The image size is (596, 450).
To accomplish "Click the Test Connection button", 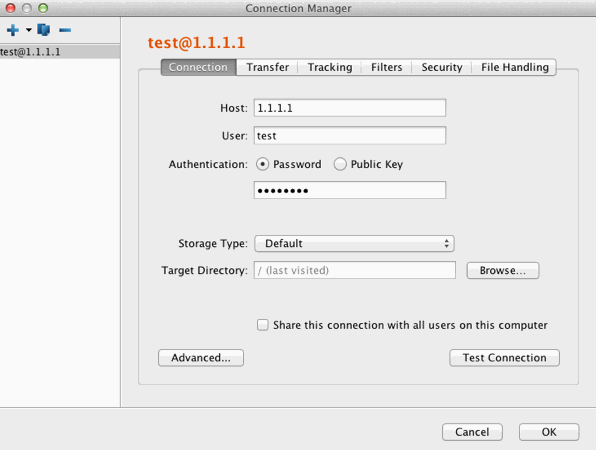I will [x=504, y=358].
